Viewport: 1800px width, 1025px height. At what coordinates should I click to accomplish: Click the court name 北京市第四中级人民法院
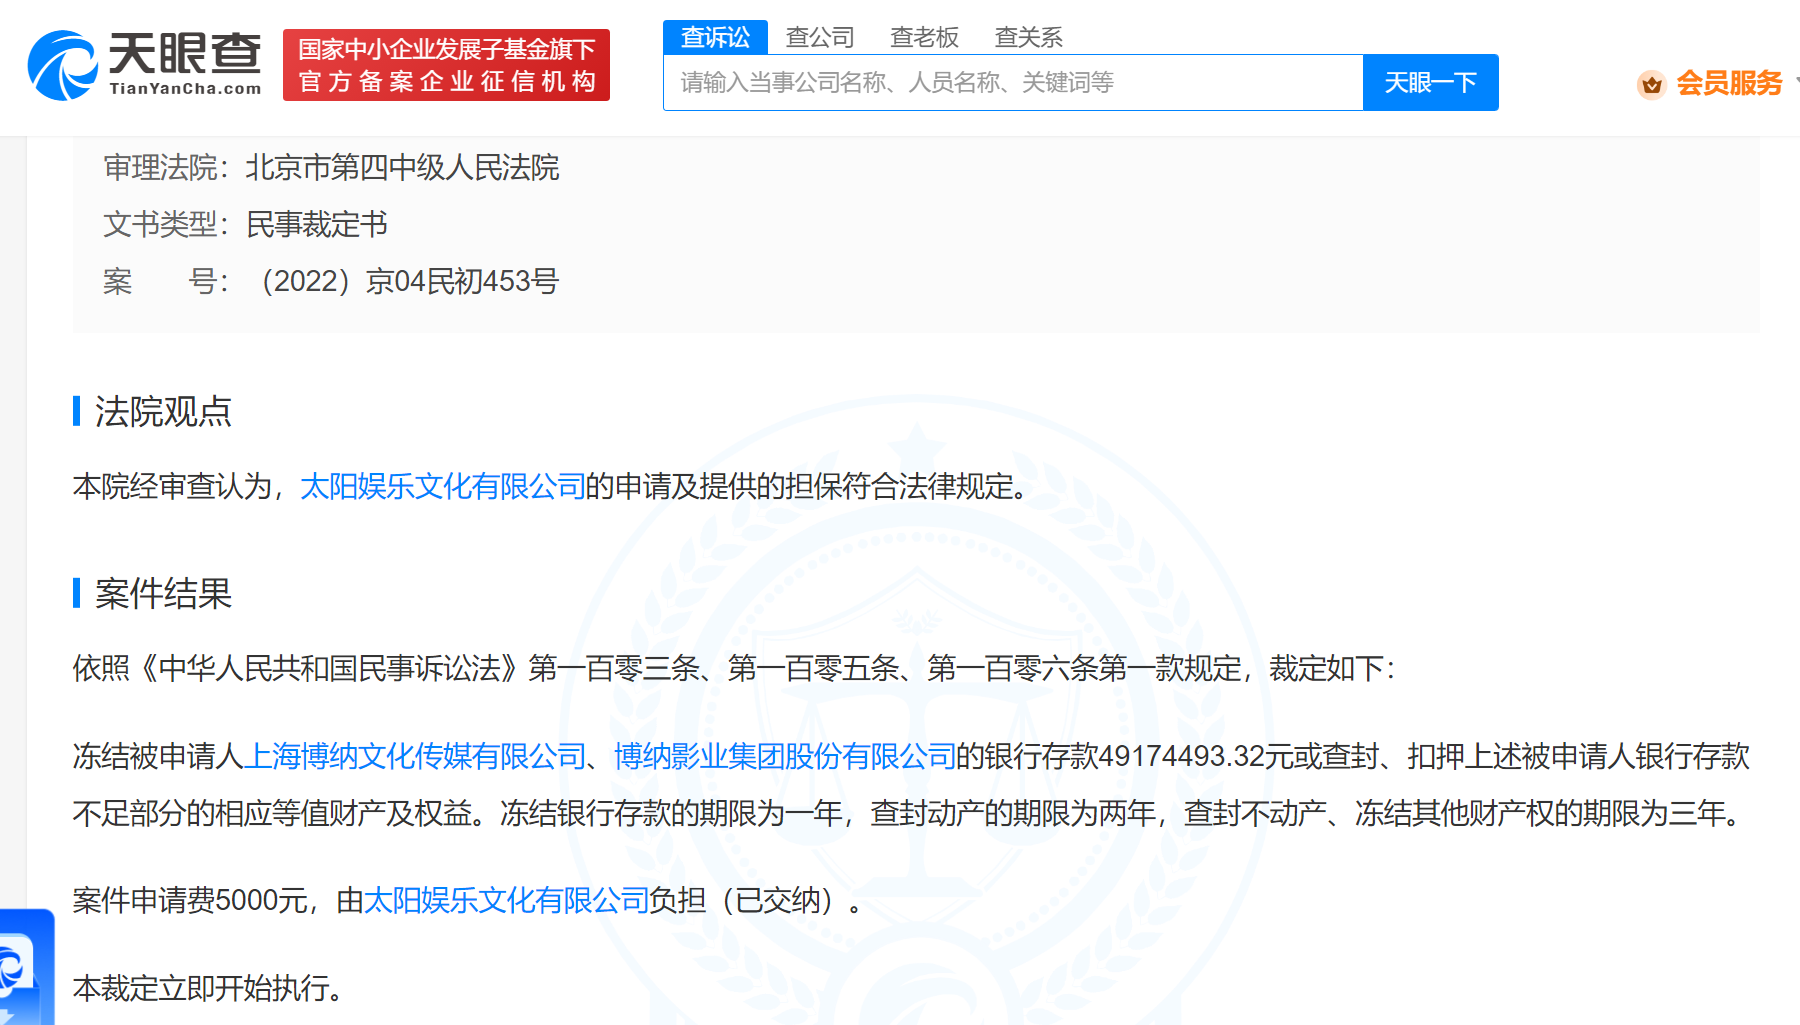(x=402, y=167)
